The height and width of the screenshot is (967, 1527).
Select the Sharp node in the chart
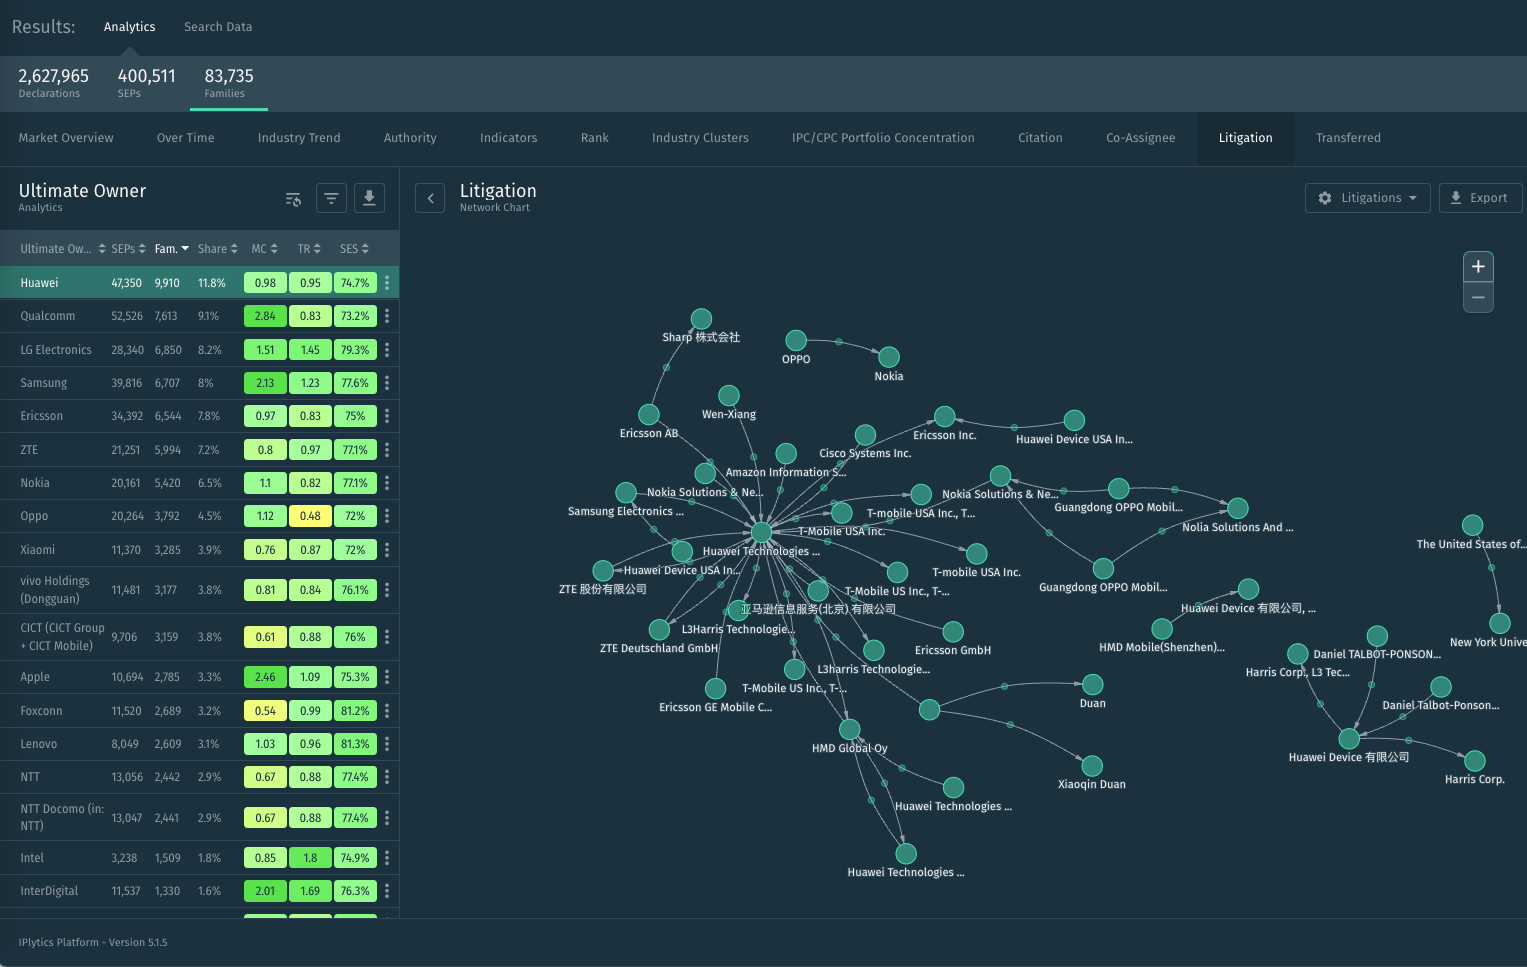click(x=702, y=319)
